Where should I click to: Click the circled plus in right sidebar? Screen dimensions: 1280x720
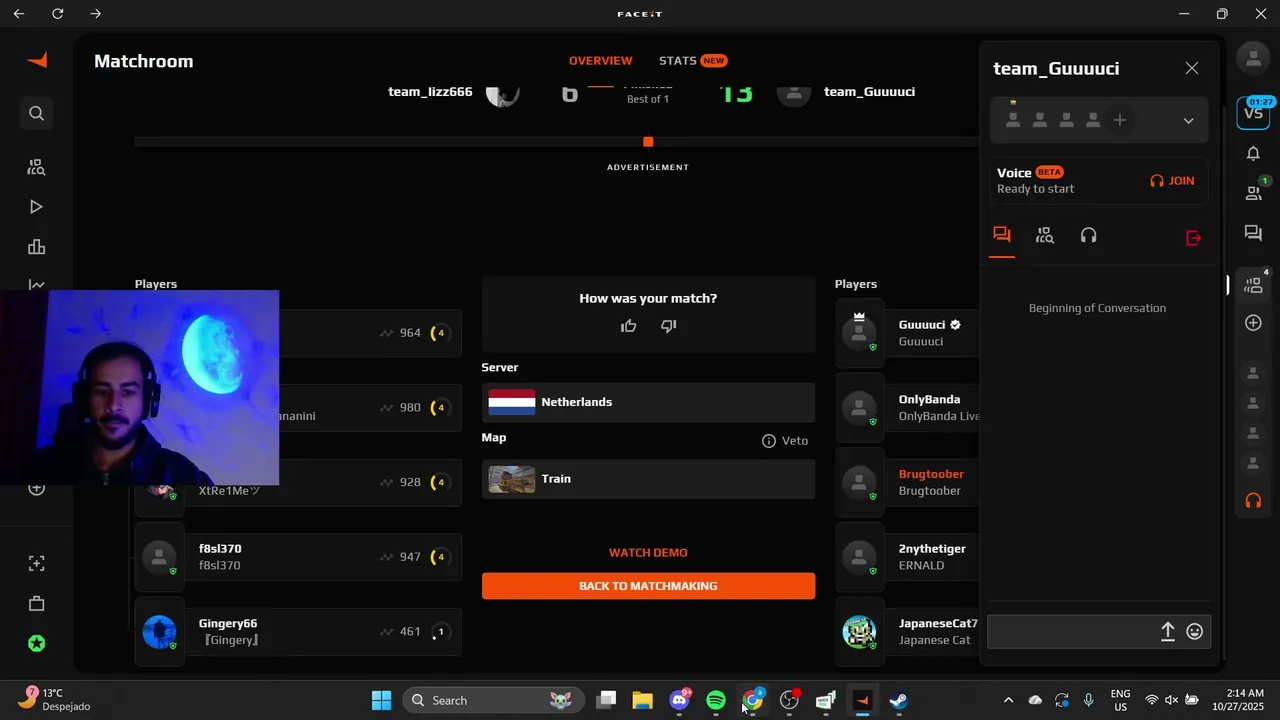pos(1253,323)
